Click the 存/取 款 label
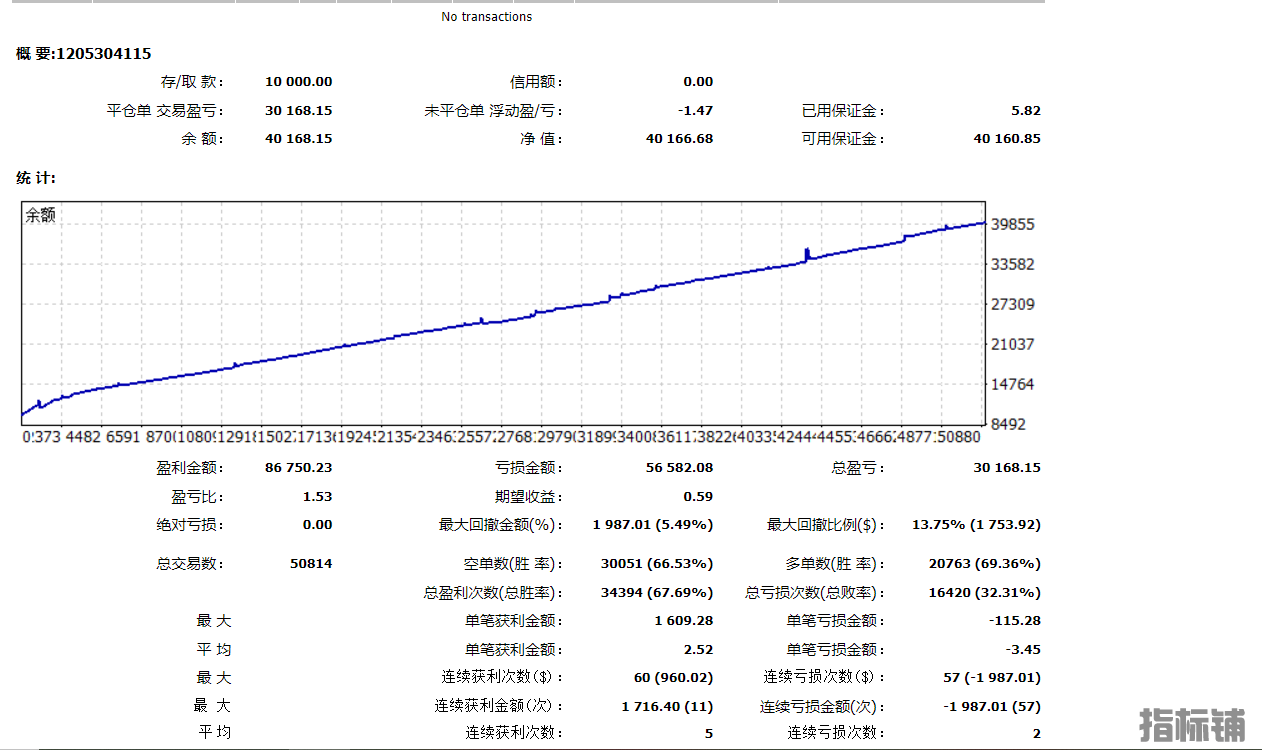The height and width of the screenshot is (750, 1262). pyautogui.click(x=192, y=82)
